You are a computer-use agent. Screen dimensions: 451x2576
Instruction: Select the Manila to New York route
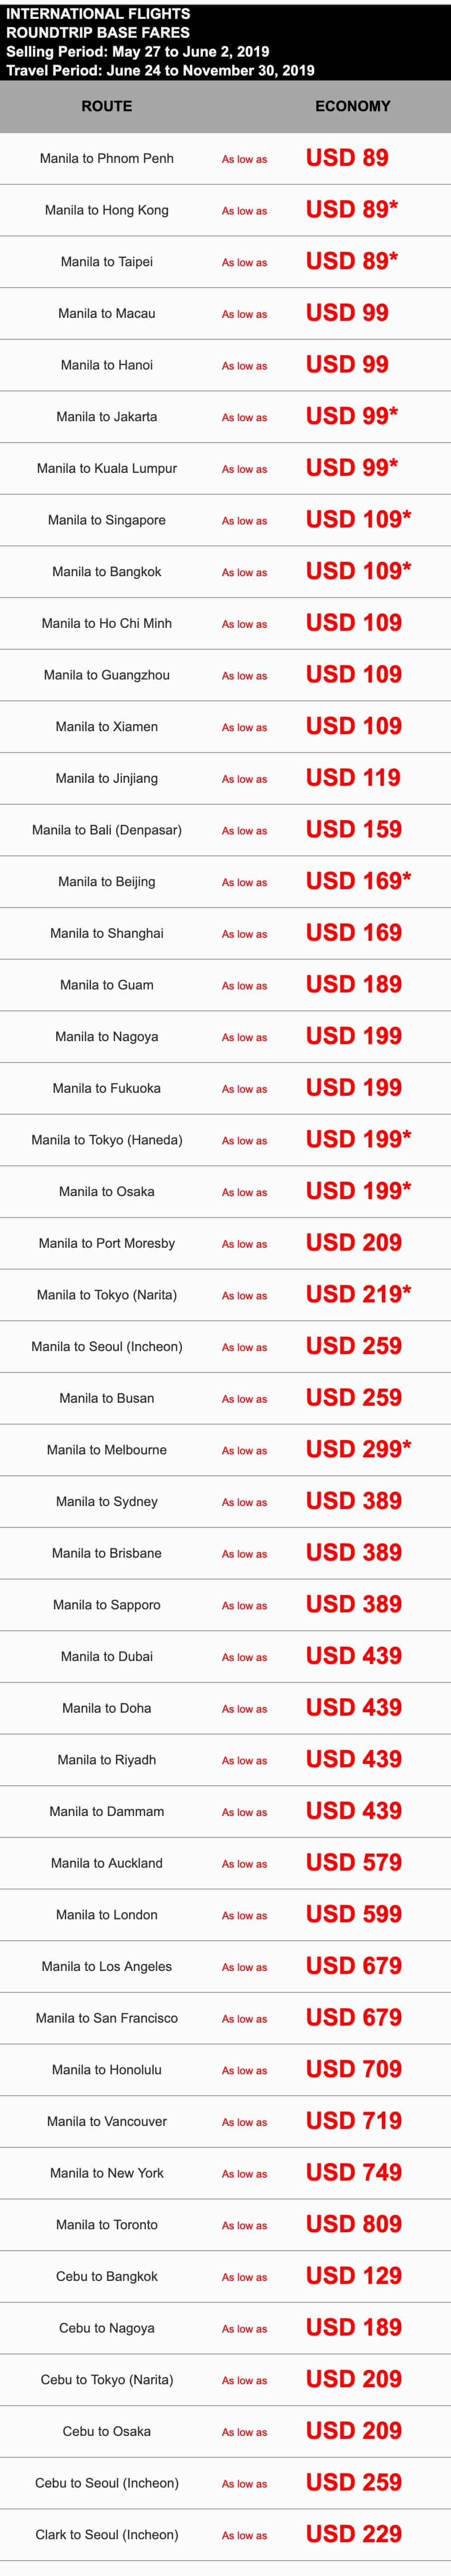click(106, 2173)
